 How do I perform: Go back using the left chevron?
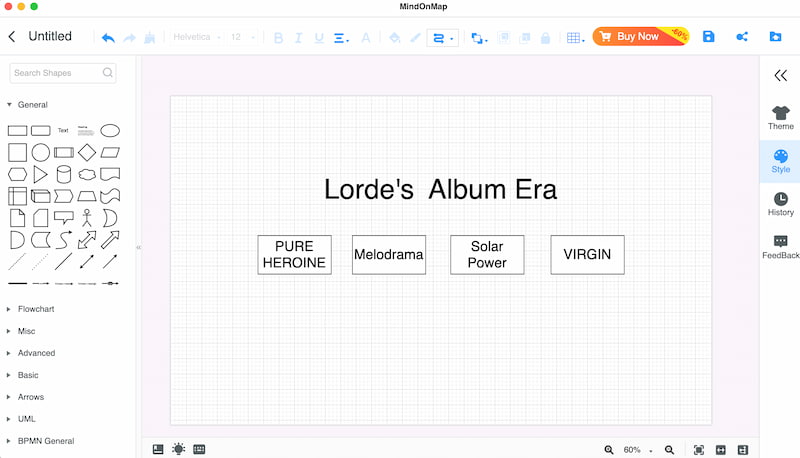(12, 36)
